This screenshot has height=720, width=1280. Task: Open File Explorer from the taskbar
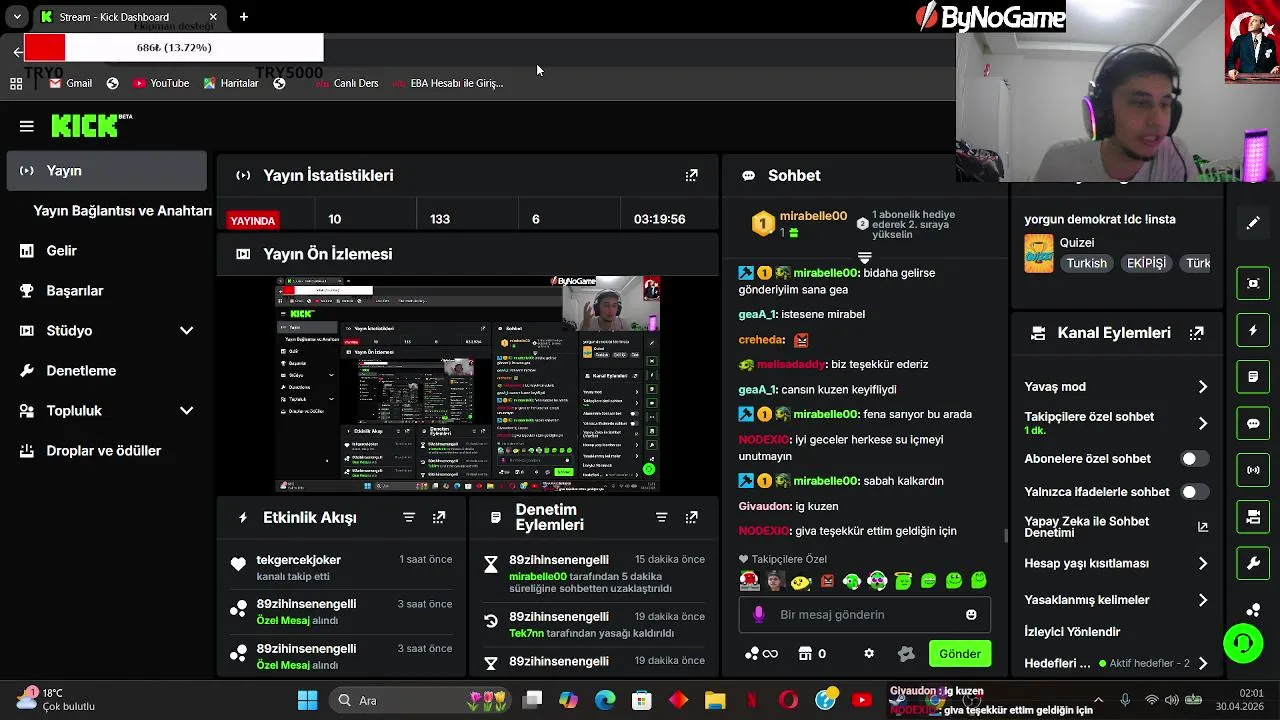715,700
